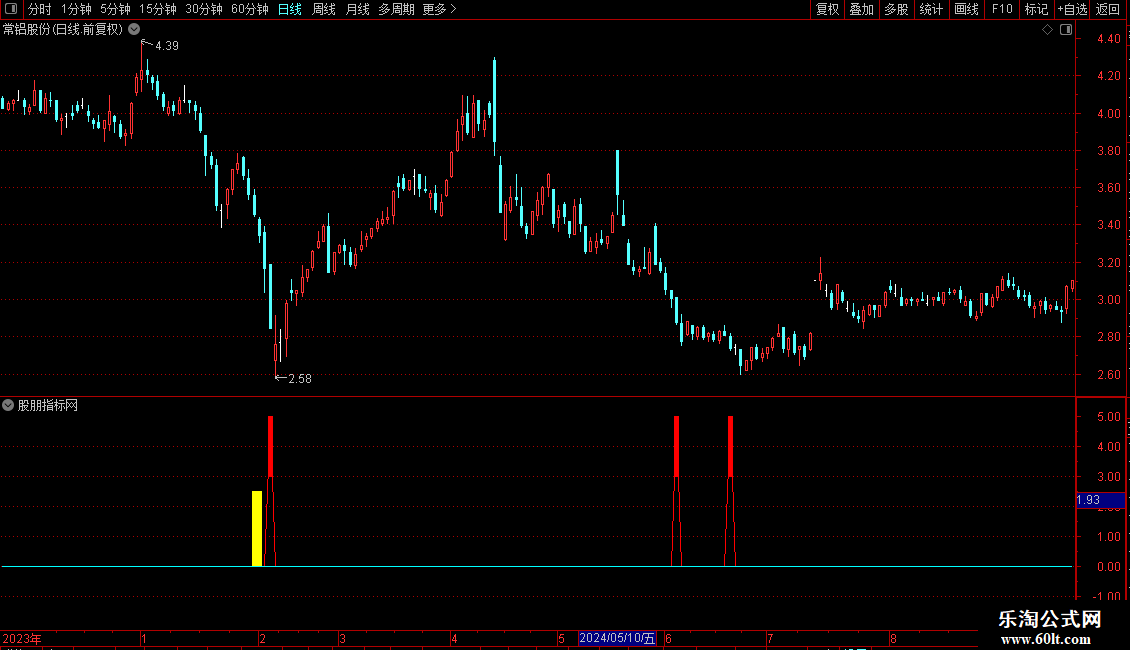Open 股朋指标网 indicator dropdown arrow

[8, 406]
